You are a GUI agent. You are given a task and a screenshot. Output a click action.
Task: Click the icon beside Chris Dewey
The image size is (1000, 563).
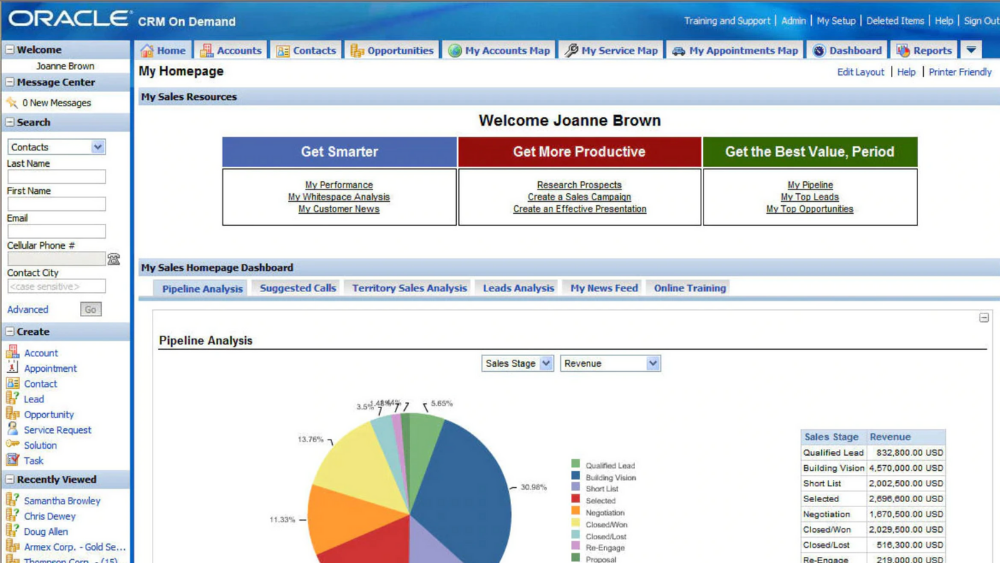pyautogui.click(x=13, y=515)
